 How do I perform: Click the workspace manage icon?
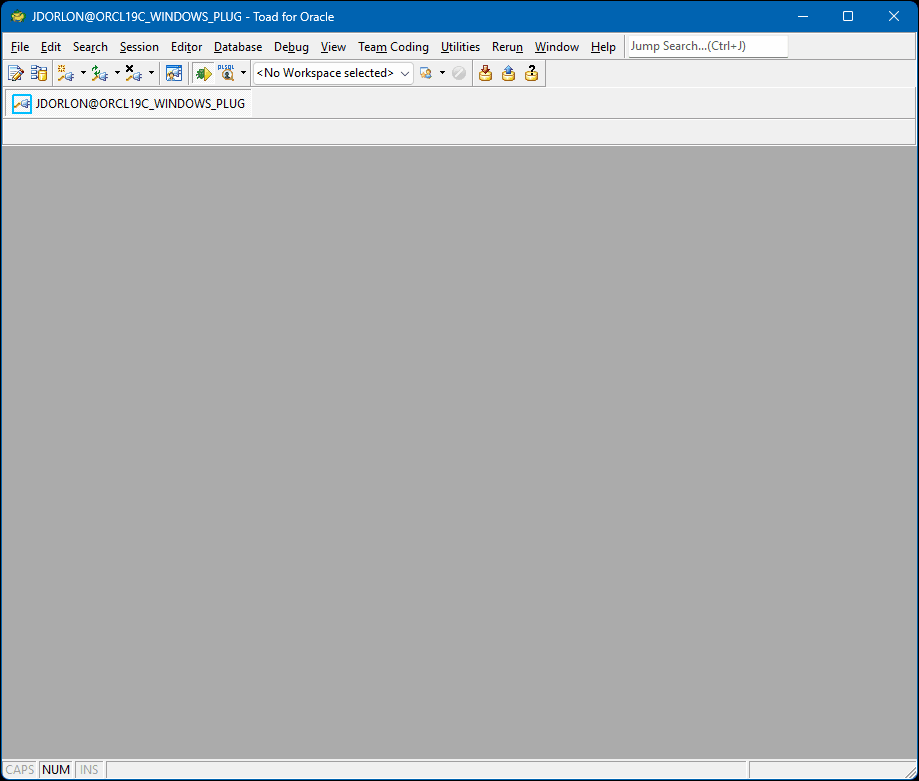426,73
